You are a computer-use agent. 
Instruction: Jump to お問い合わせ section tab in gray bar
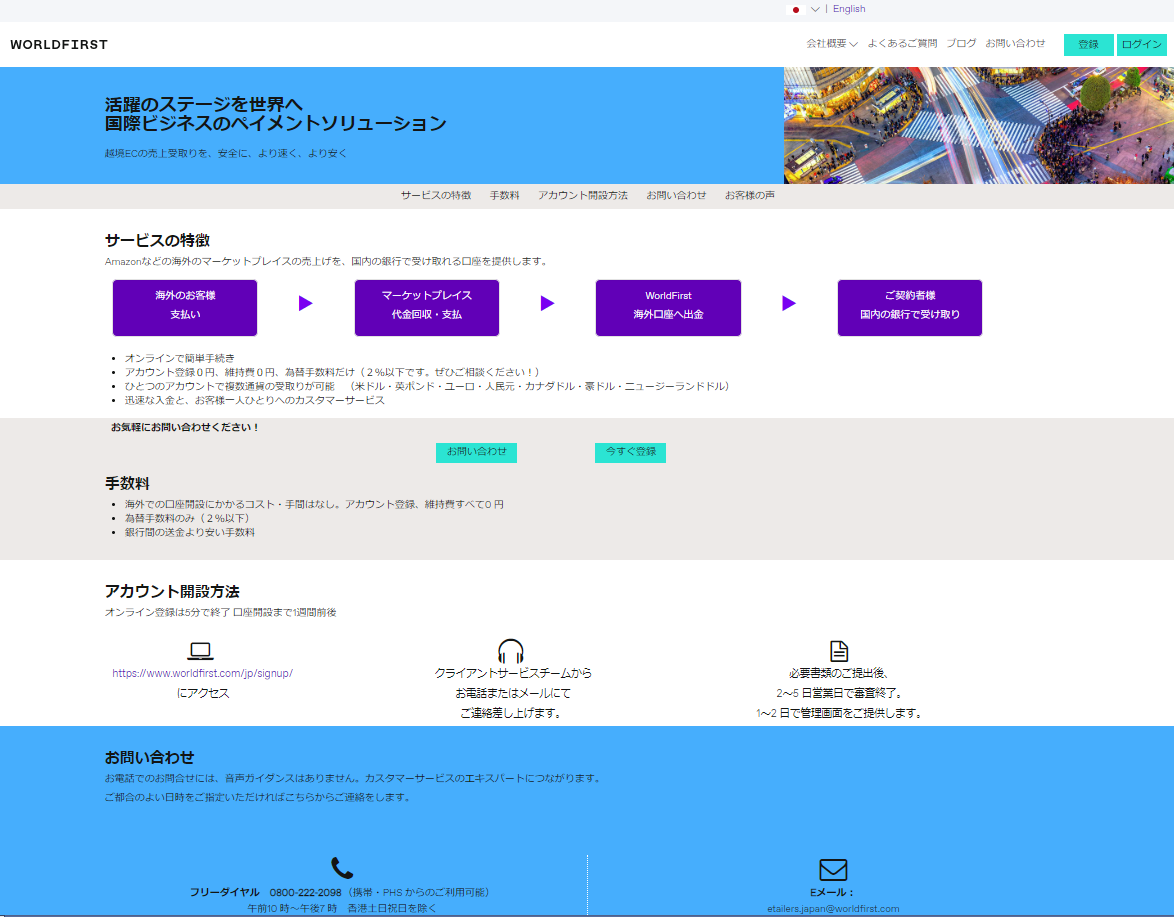(x=676, y=195)
